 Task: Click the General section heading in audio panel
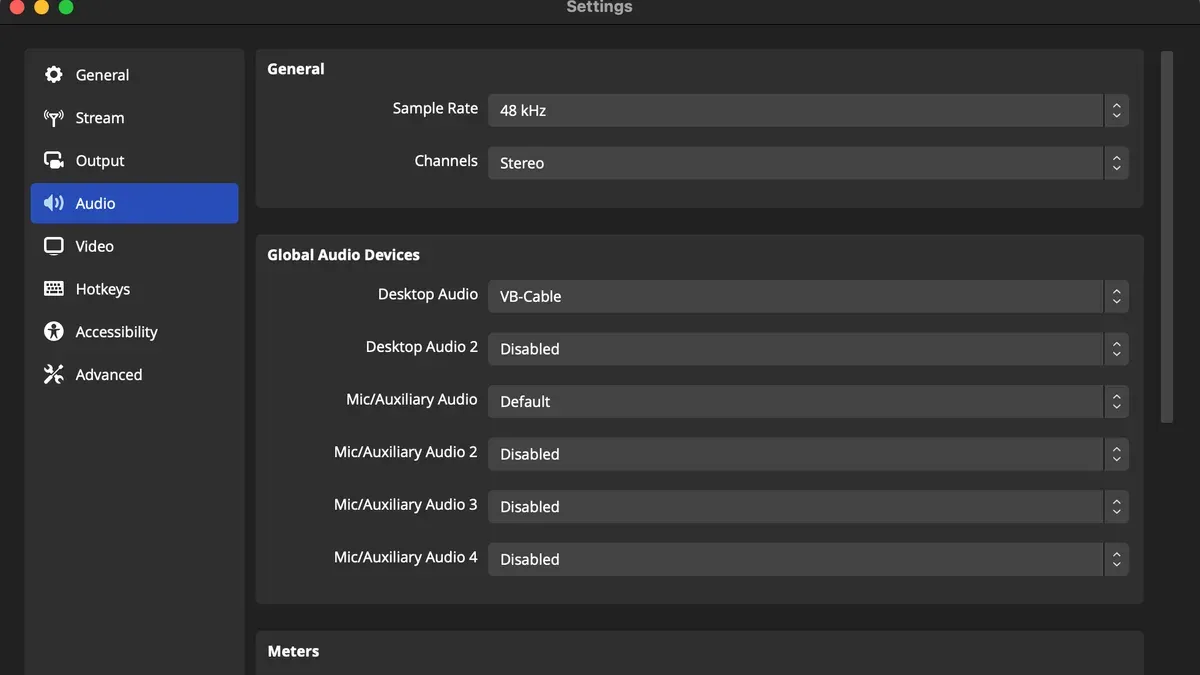[x=296, y=69]
